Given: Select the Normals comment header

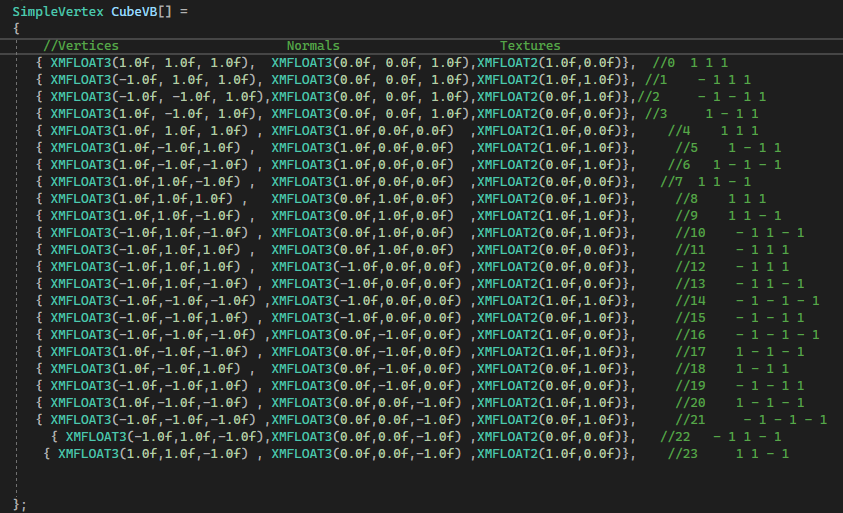Looking at the screenshot, I should point(313,46).
